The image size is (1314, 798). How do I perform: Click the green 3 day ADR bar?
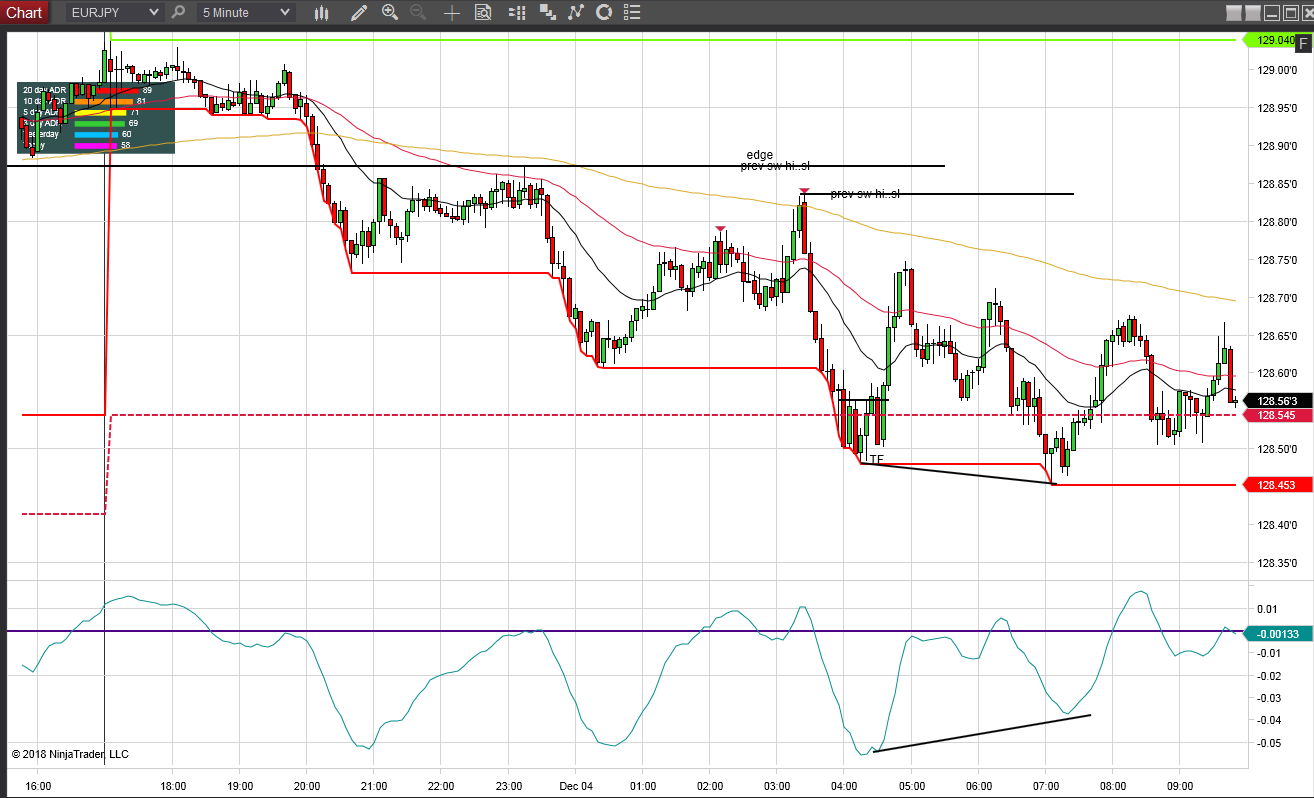pos(99,123)
